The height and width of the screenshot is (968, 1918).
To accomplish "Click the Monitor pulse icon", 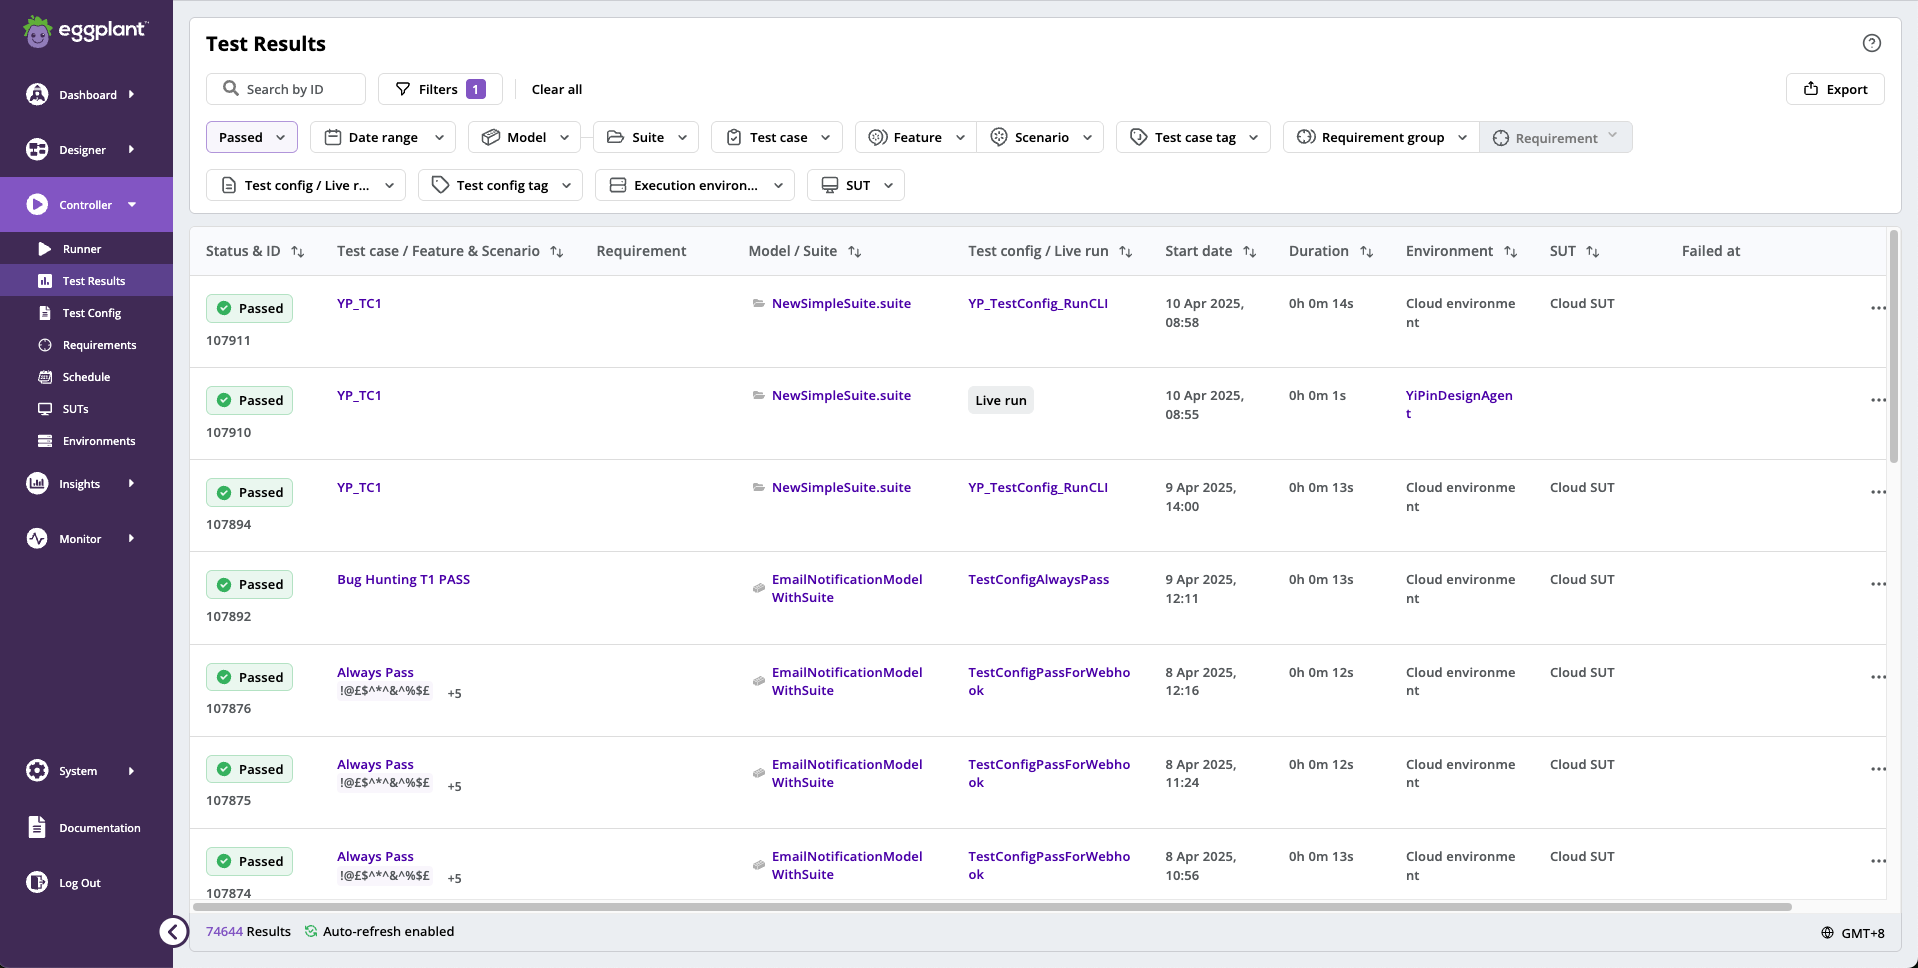I will 37,538.
